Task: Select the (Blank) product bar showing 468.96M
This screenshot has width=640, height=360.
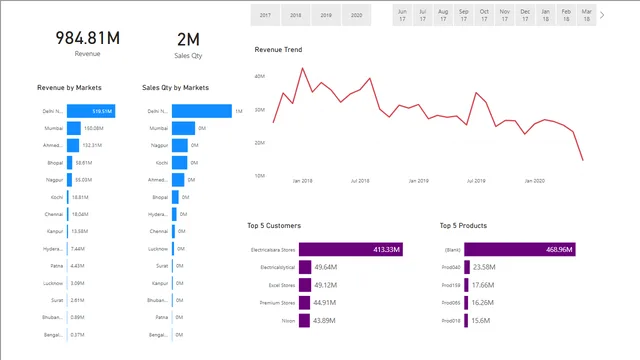Action: [520, 249]
